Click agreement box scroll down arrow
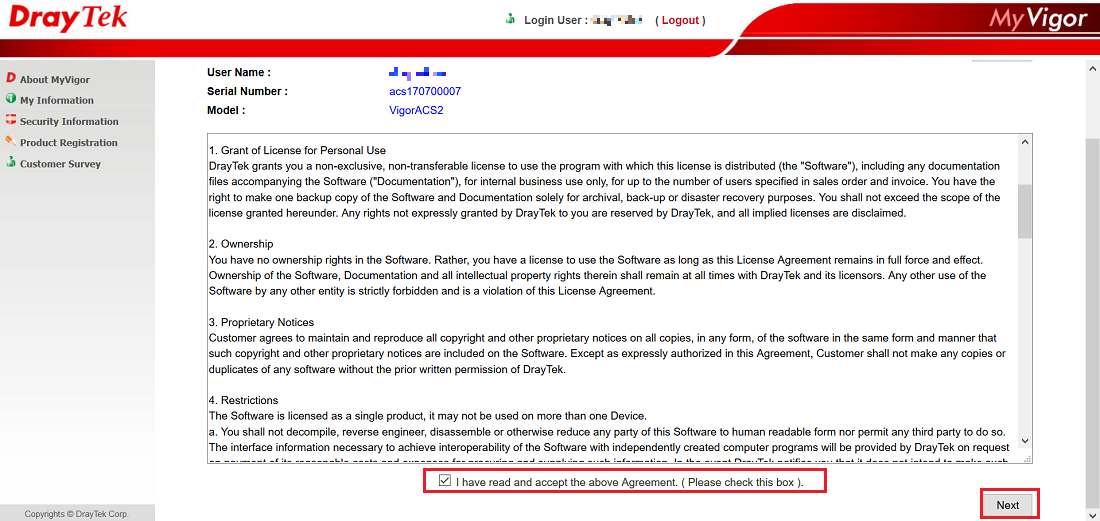 click(x=1024, y=441)
